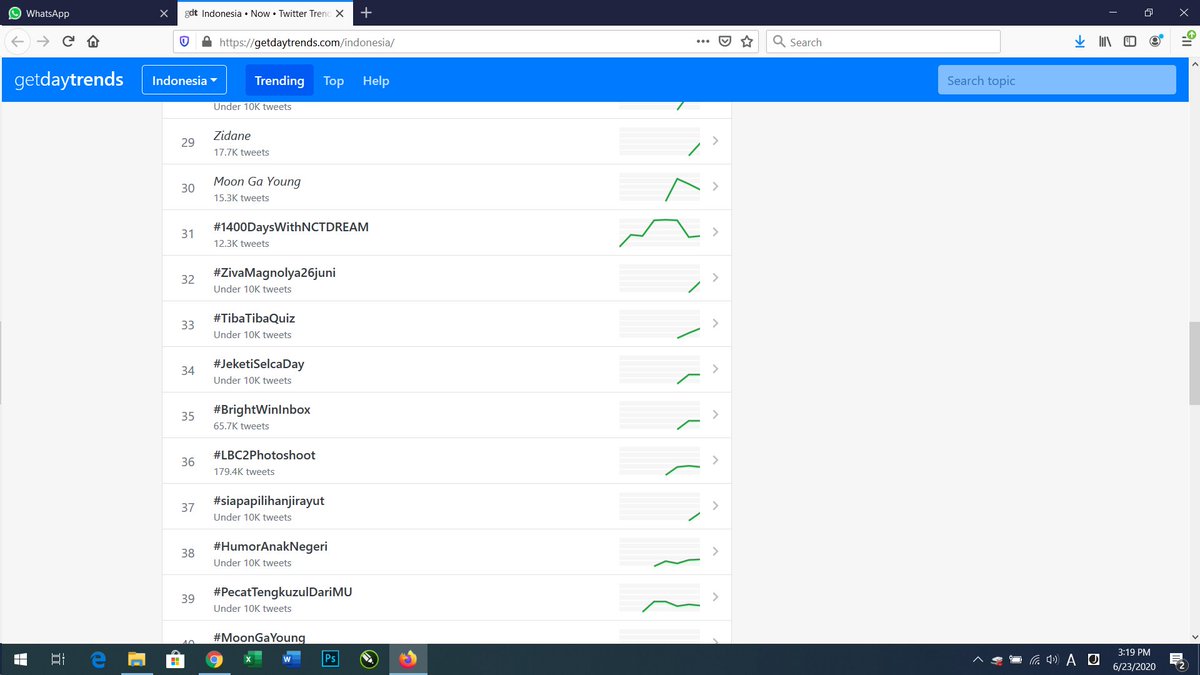Click the Firefox forward arrow button
The height and width of the screenshot is (675, 1200).
(x=43, y=42)
